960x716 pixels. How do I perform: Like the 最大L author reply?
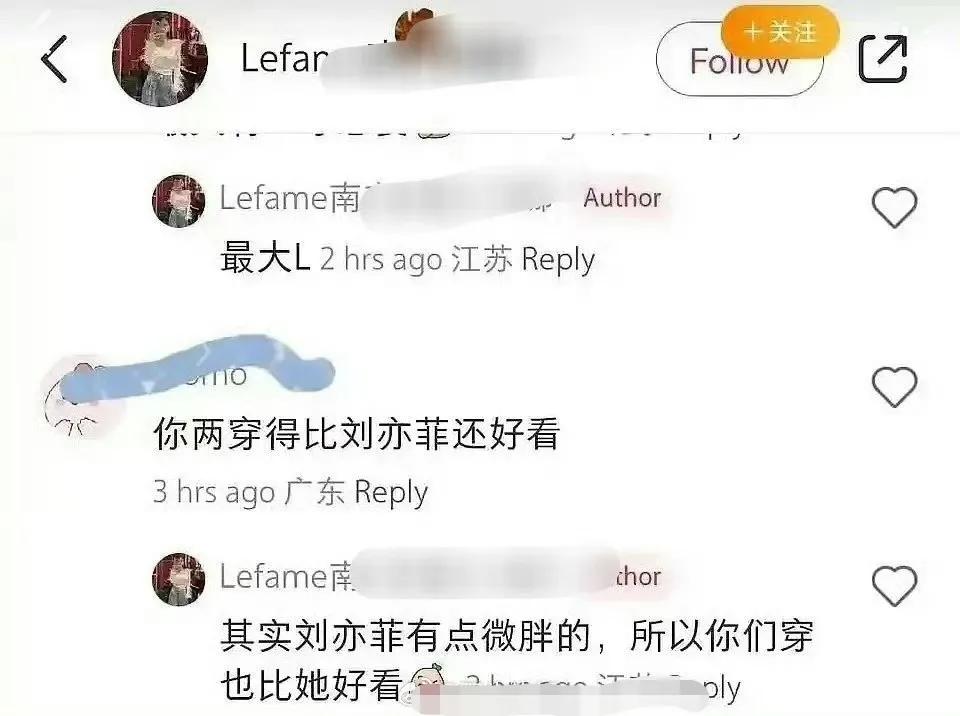point(894,207)
